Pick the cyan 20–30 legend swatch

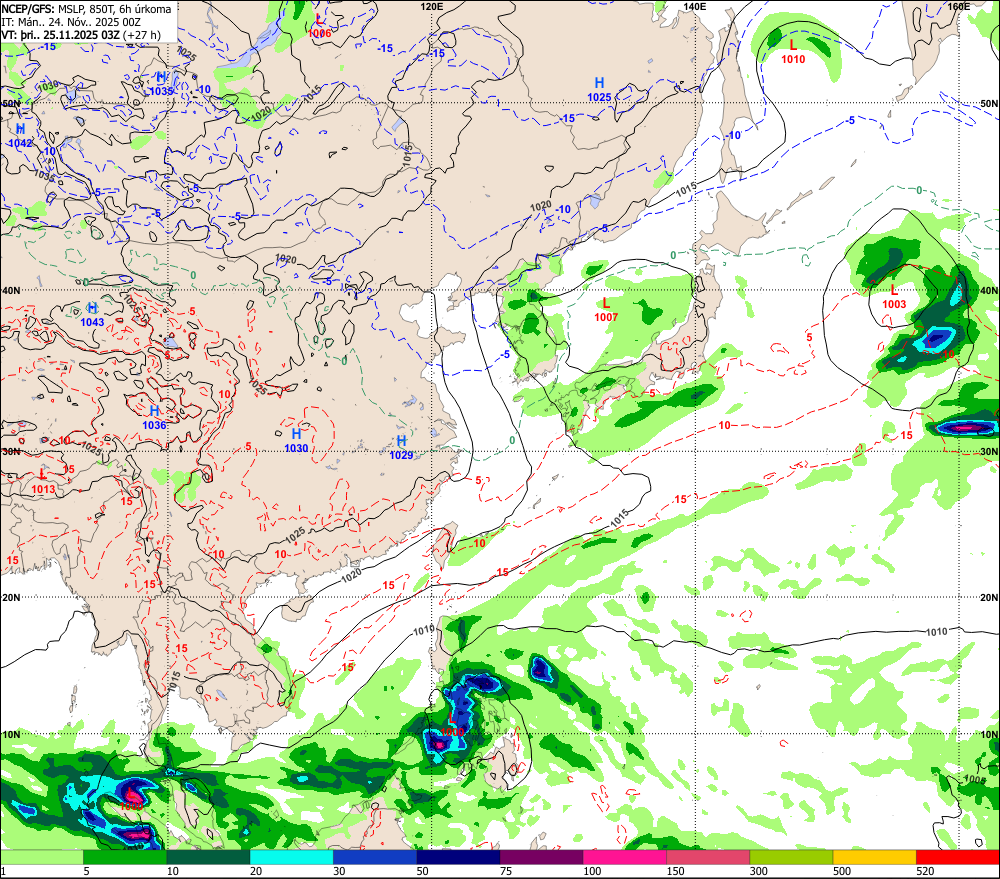tap(291, 857)
